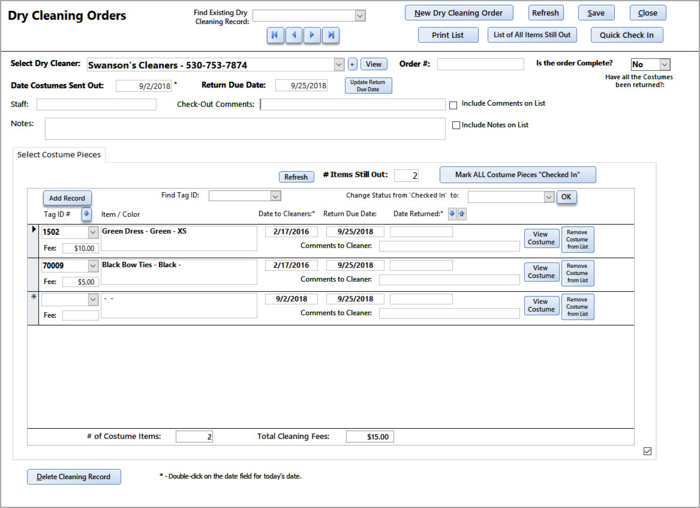
Task: Click Remove Costume from List in the blank new row
Action: point(577,307)
